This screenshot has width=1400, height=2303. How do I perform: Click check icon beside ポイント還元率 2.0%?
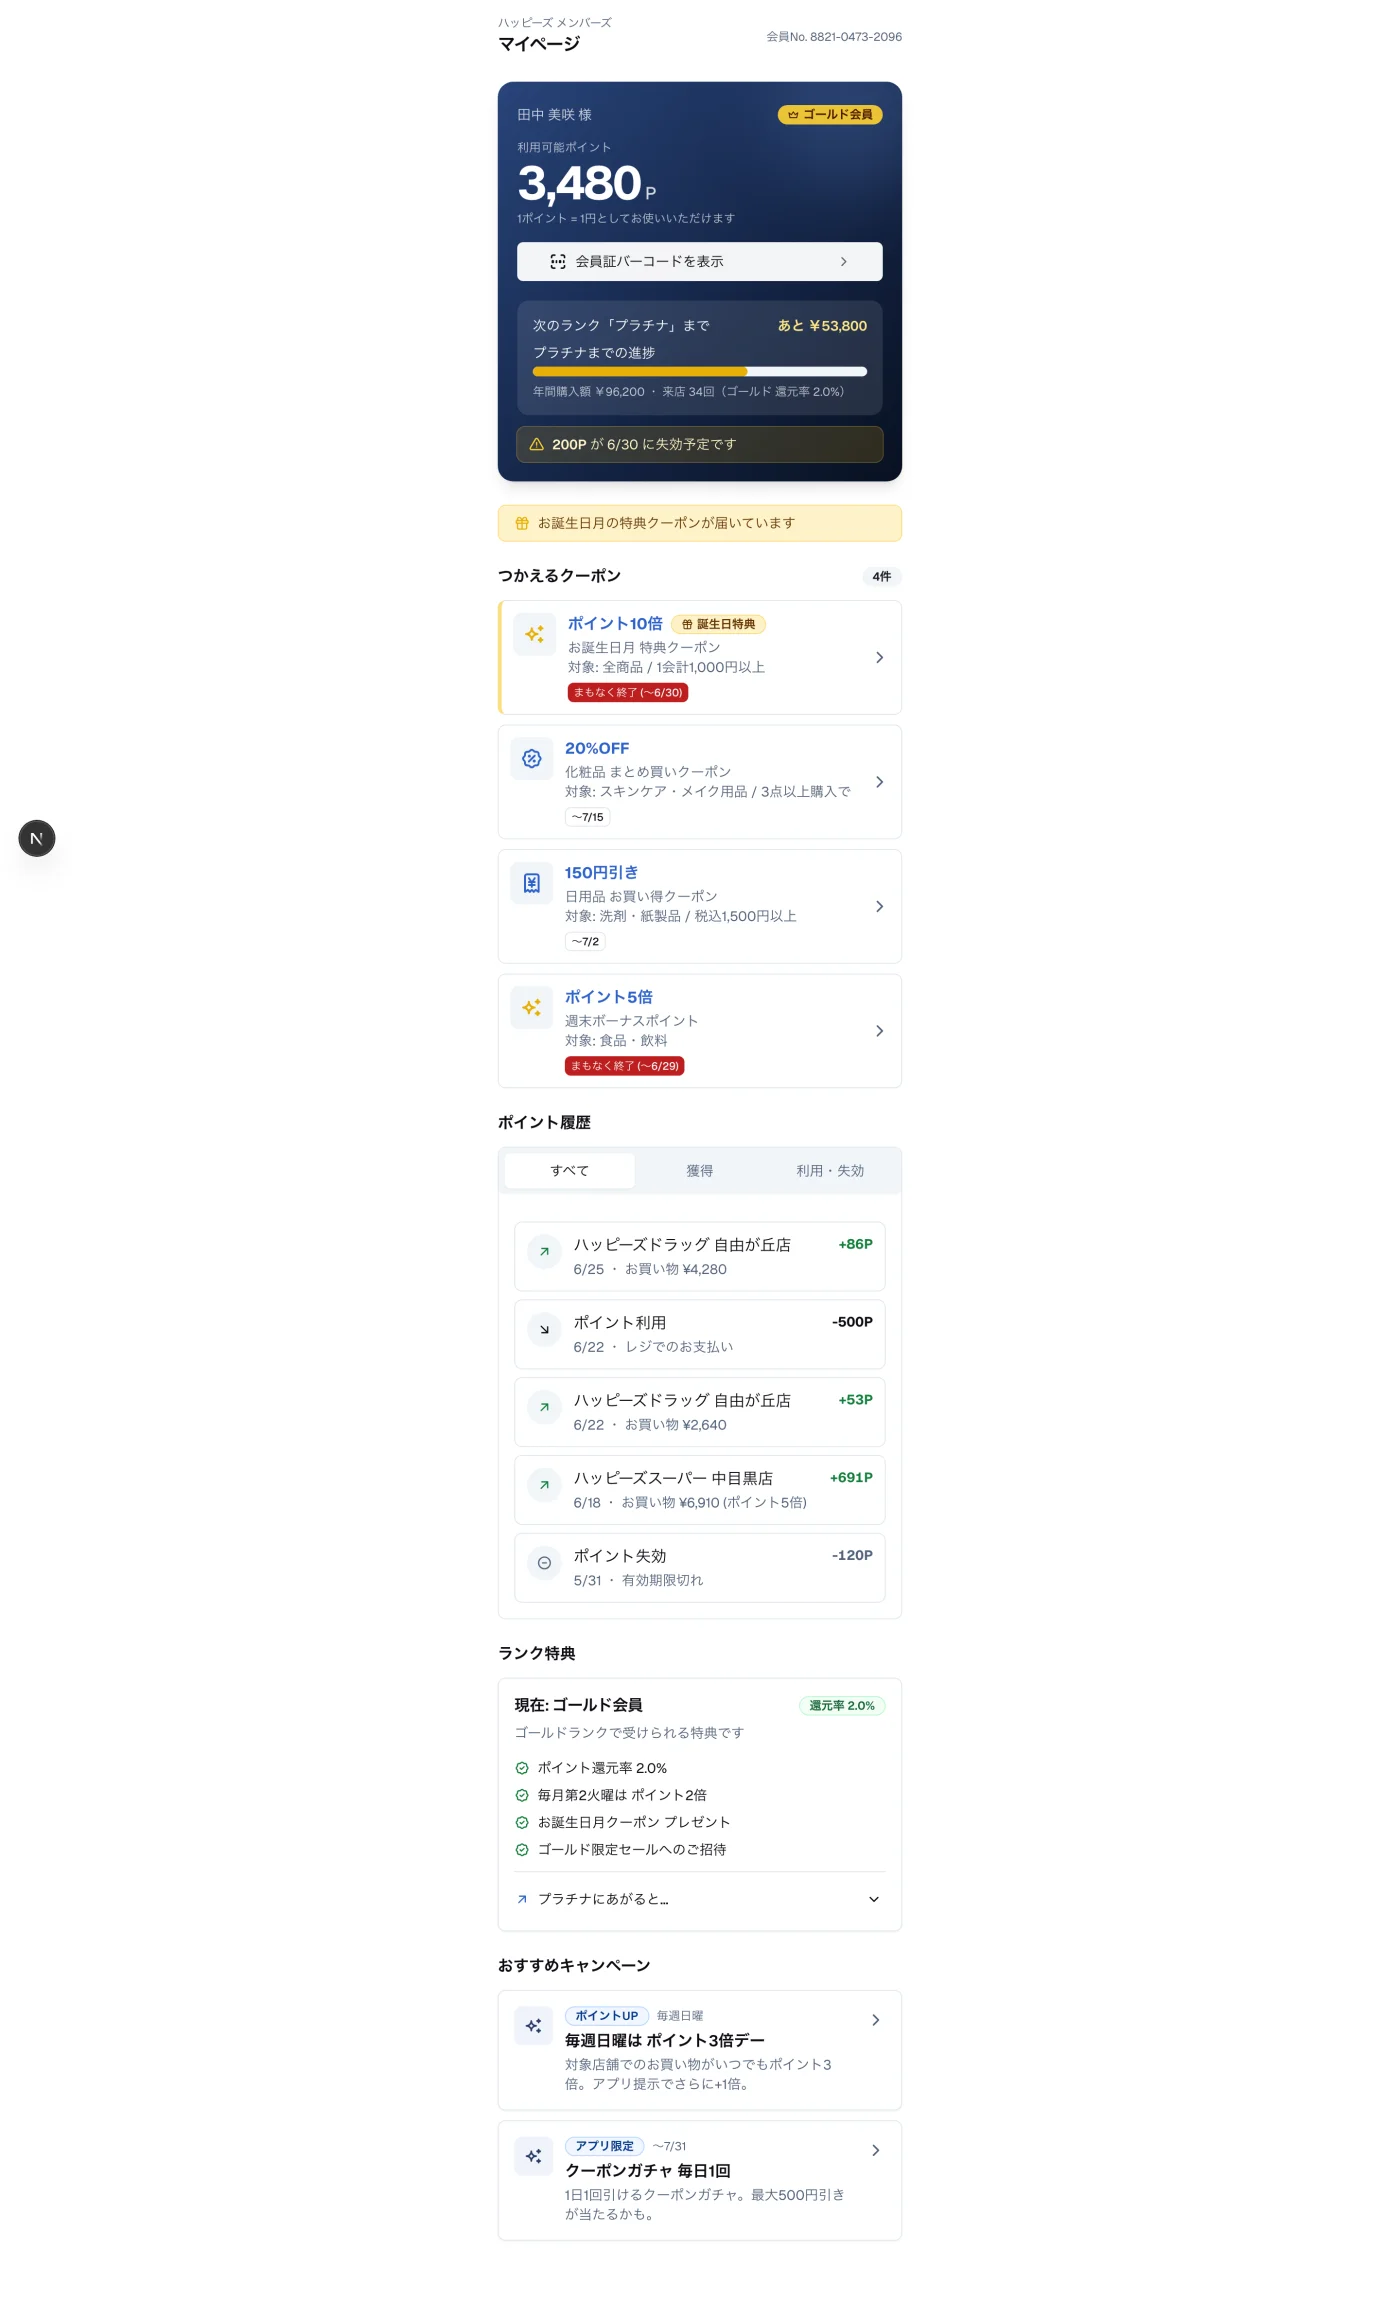click(x=522, y=1768)
